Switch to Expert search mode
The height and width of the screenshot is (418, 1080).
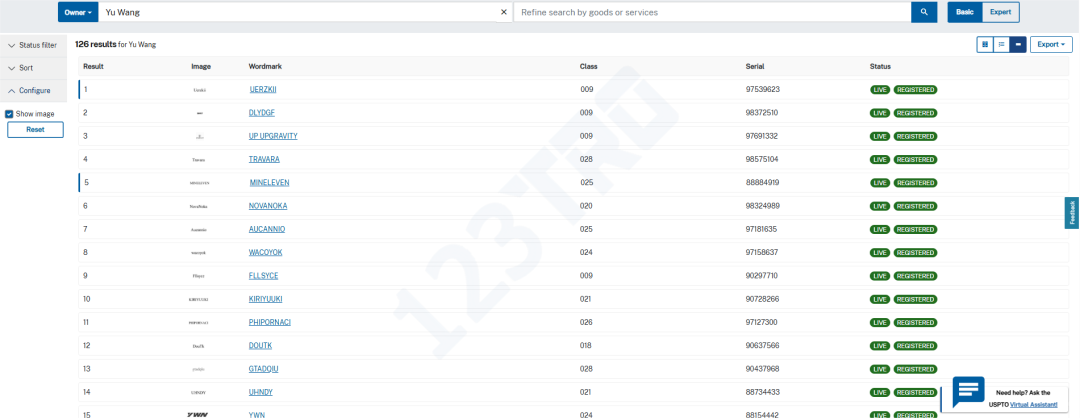[1000, 12]
